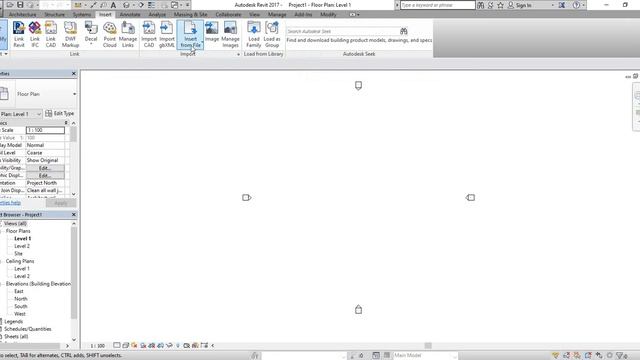The image size is (640, 360).
Task: Open the East elevation view
Action: (x=19, y=291)
